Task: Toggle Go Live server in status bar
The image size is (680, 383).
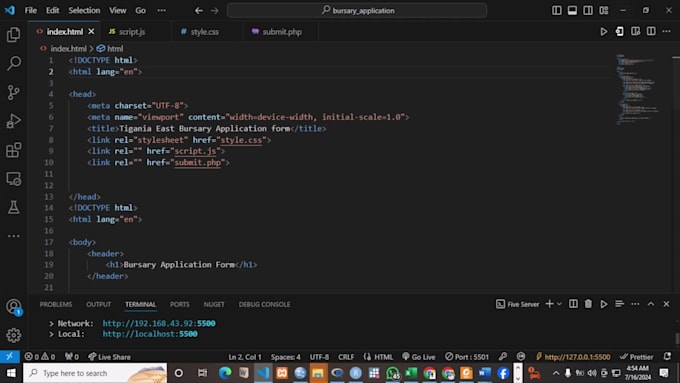Action: [x=419, y=357]
